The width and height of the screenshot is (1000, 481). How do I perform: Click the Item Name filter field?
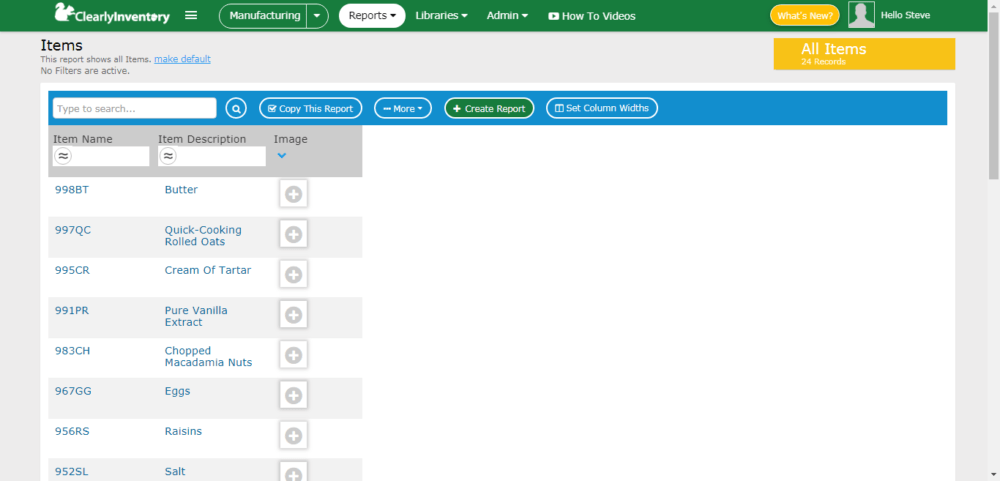[x=101, y=156]
